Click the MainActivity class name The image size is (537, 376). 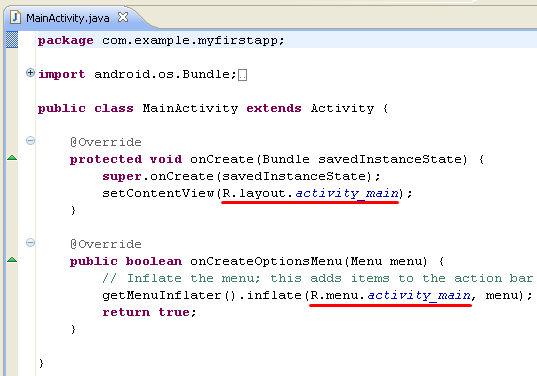coord(190,108)
